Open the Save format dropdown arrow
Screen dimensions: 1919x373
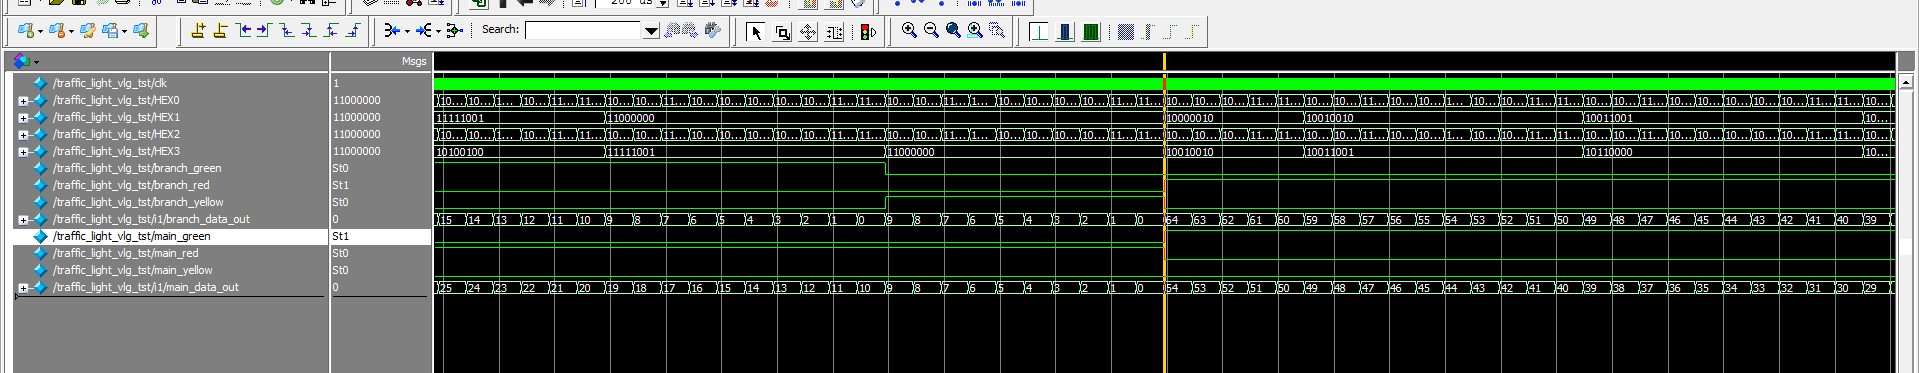point(124,32)
